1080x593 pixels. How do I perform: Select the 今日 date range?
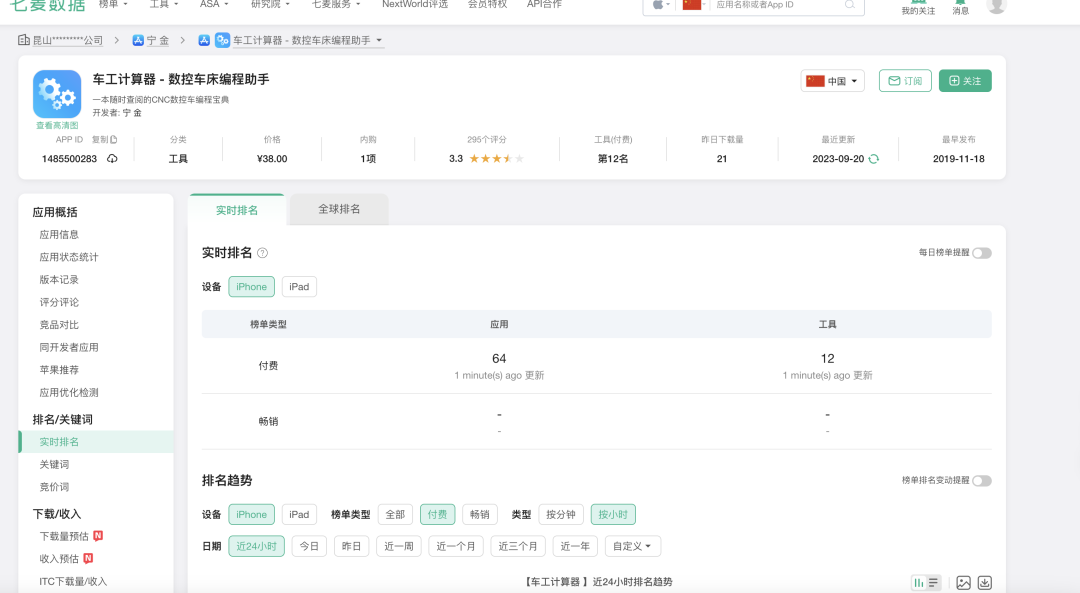click(x=309, y=546)
